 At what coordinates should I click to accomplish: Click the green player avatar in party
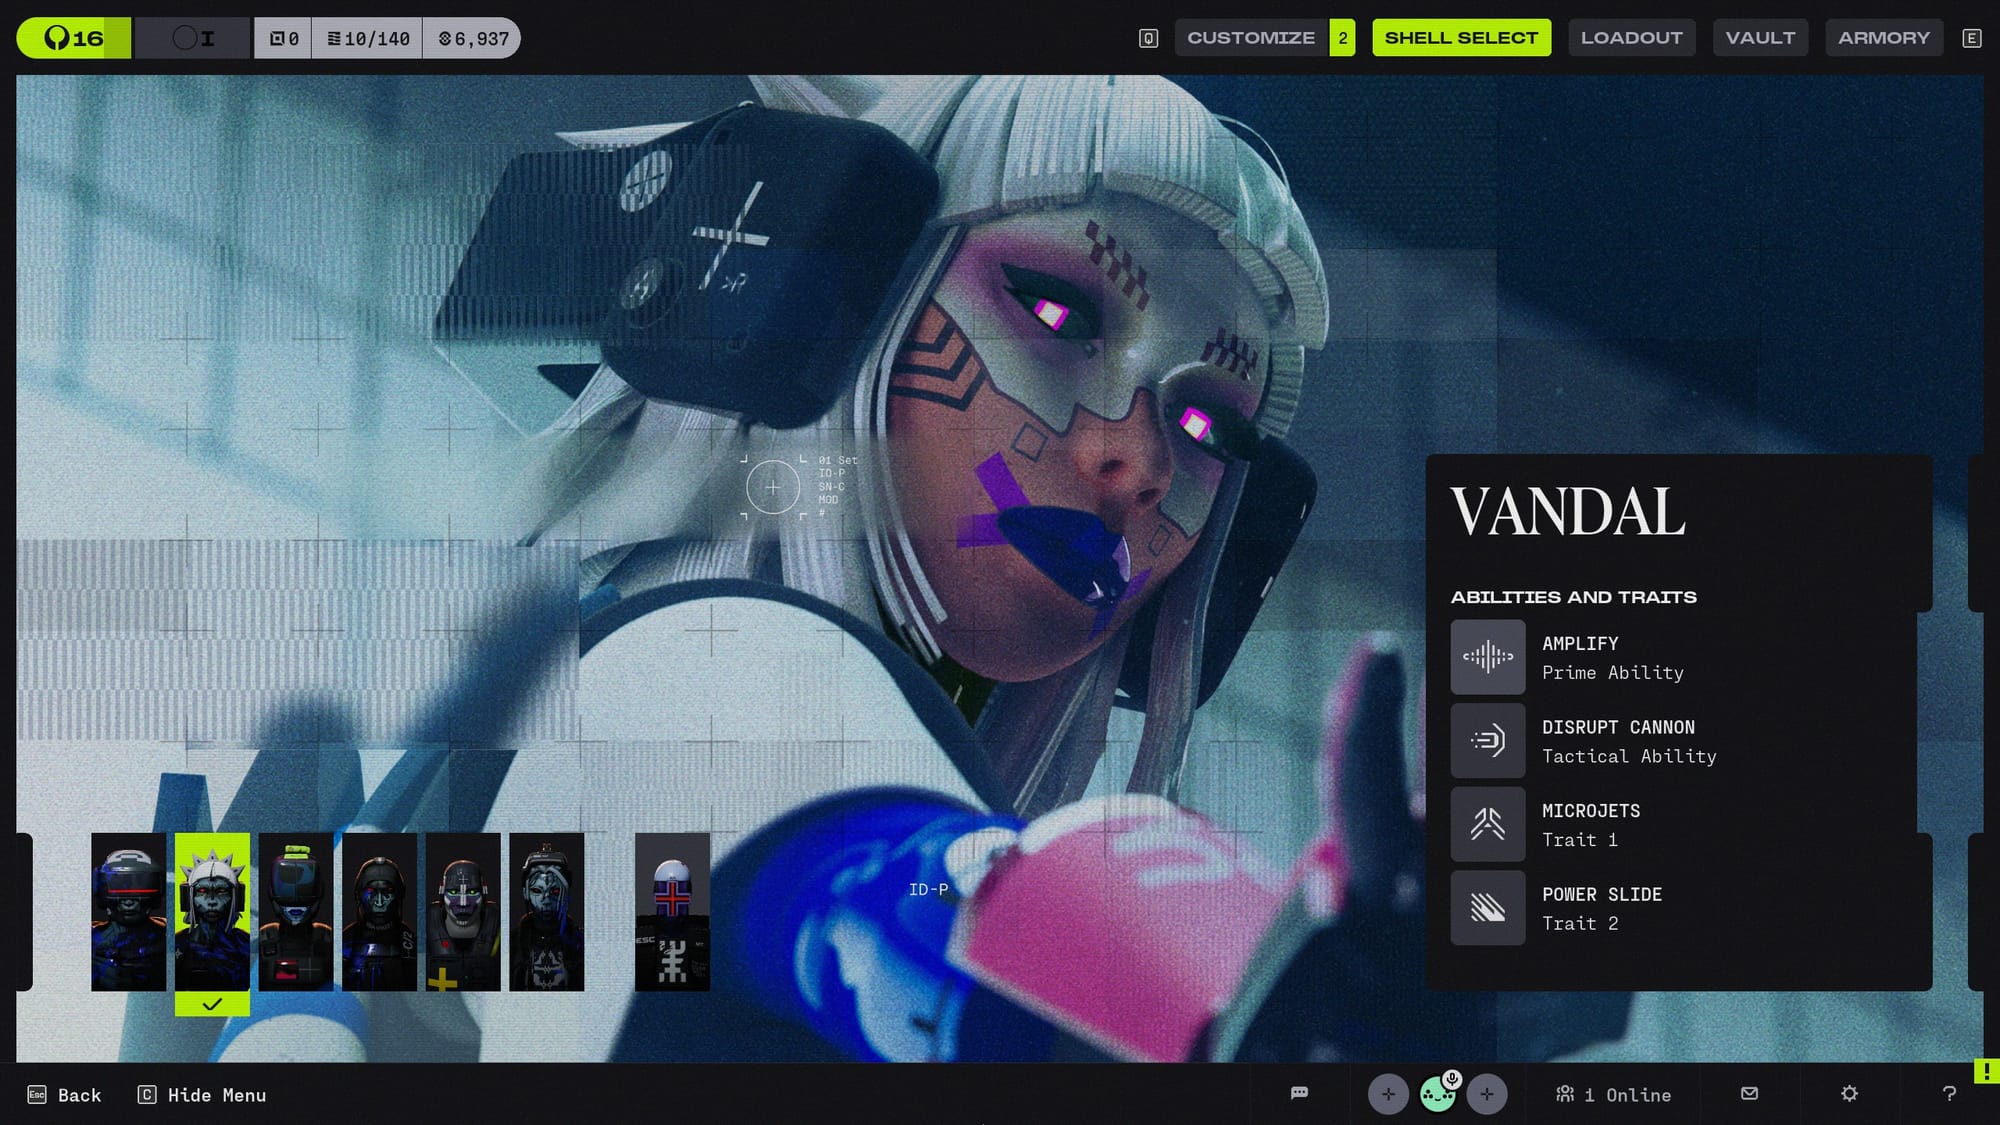point(1438,1094)
